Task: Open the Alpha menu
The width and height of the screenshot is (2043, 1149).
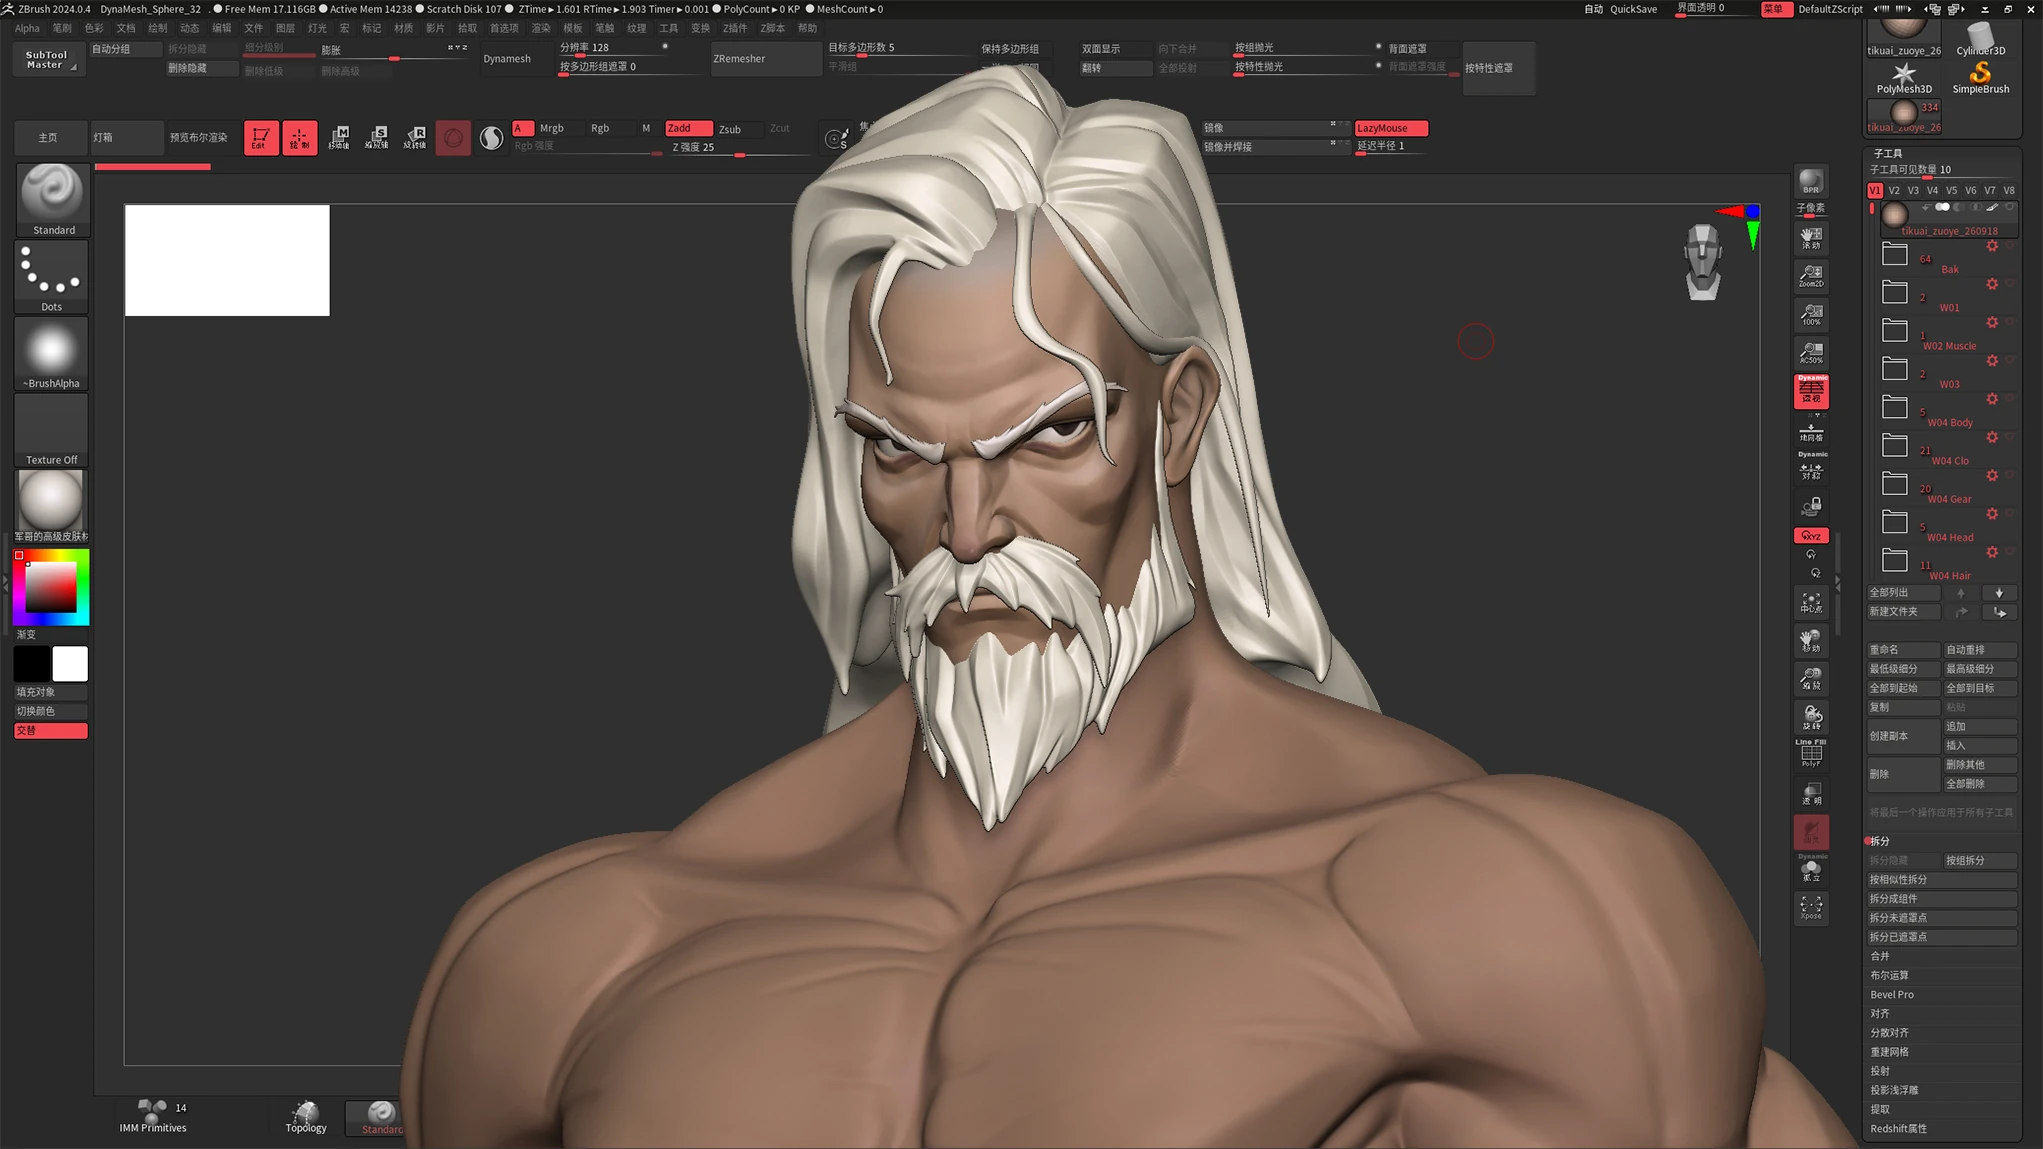Action: coord(27,28)
